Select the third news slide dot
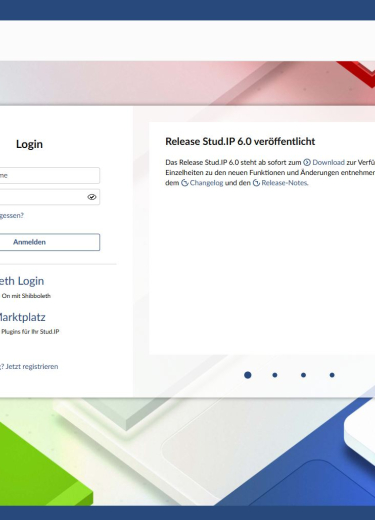 303,375
